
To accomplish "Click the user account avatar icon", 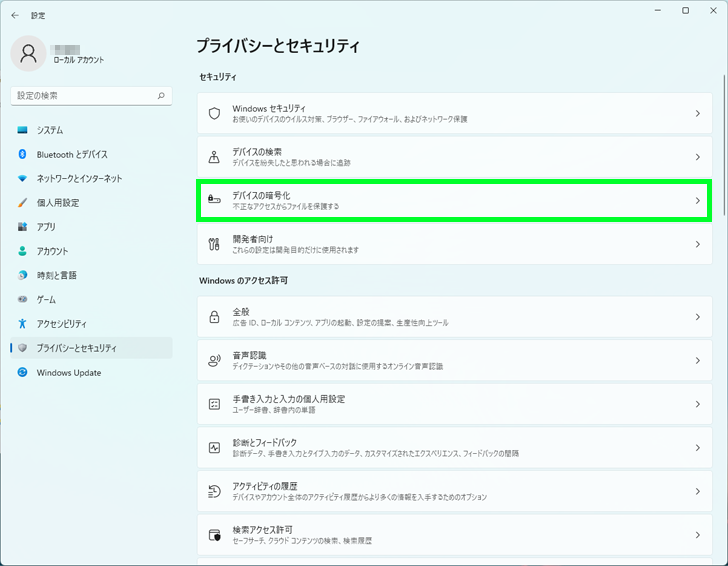I will [28, 53].
